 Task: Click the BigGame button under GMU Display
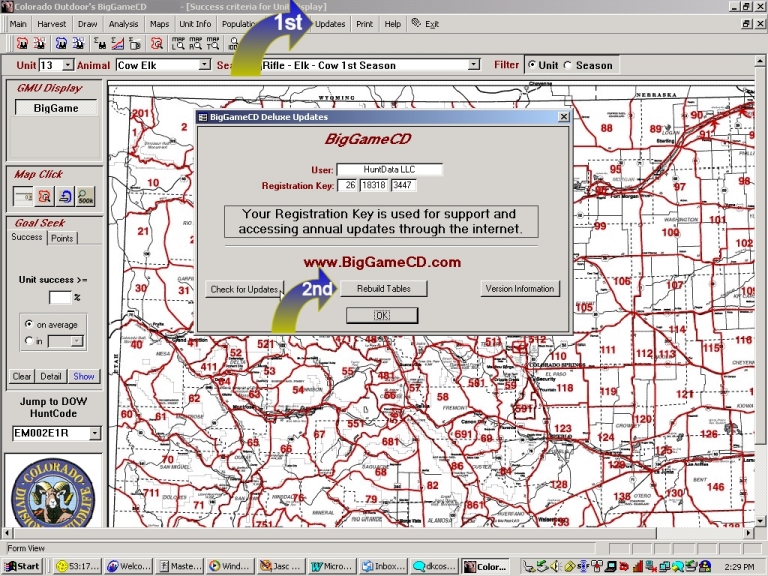click(x=56, y=108)
